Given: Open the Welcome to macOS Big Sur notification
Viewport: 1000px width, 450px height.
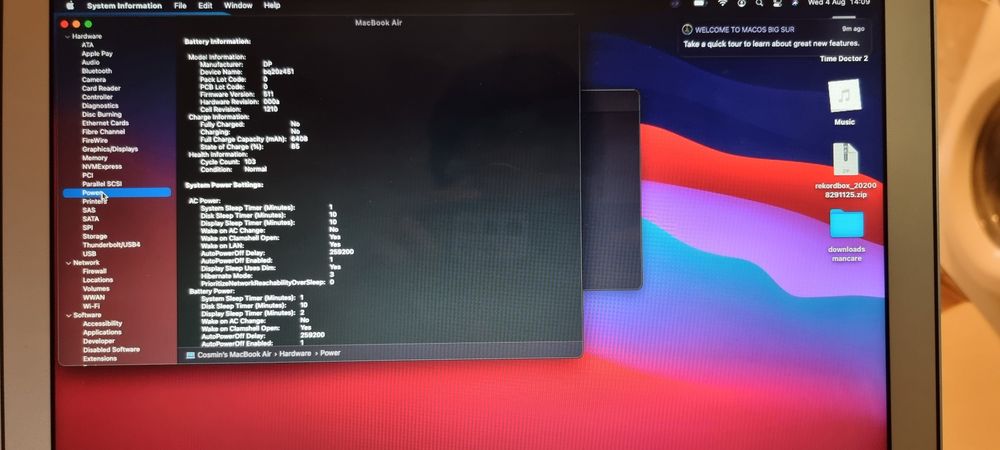Looking at the screenshot, I should pyautogui.click(x=775, y=36).
